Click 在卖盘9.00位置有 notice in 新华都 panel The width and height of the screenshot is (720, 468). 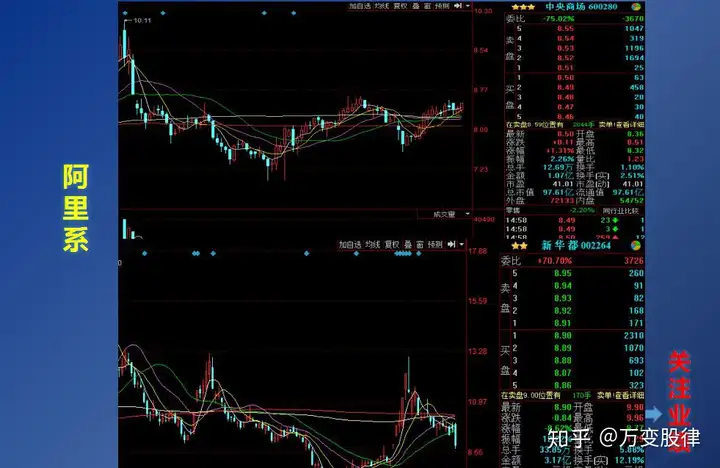click(x=531, y=395)
